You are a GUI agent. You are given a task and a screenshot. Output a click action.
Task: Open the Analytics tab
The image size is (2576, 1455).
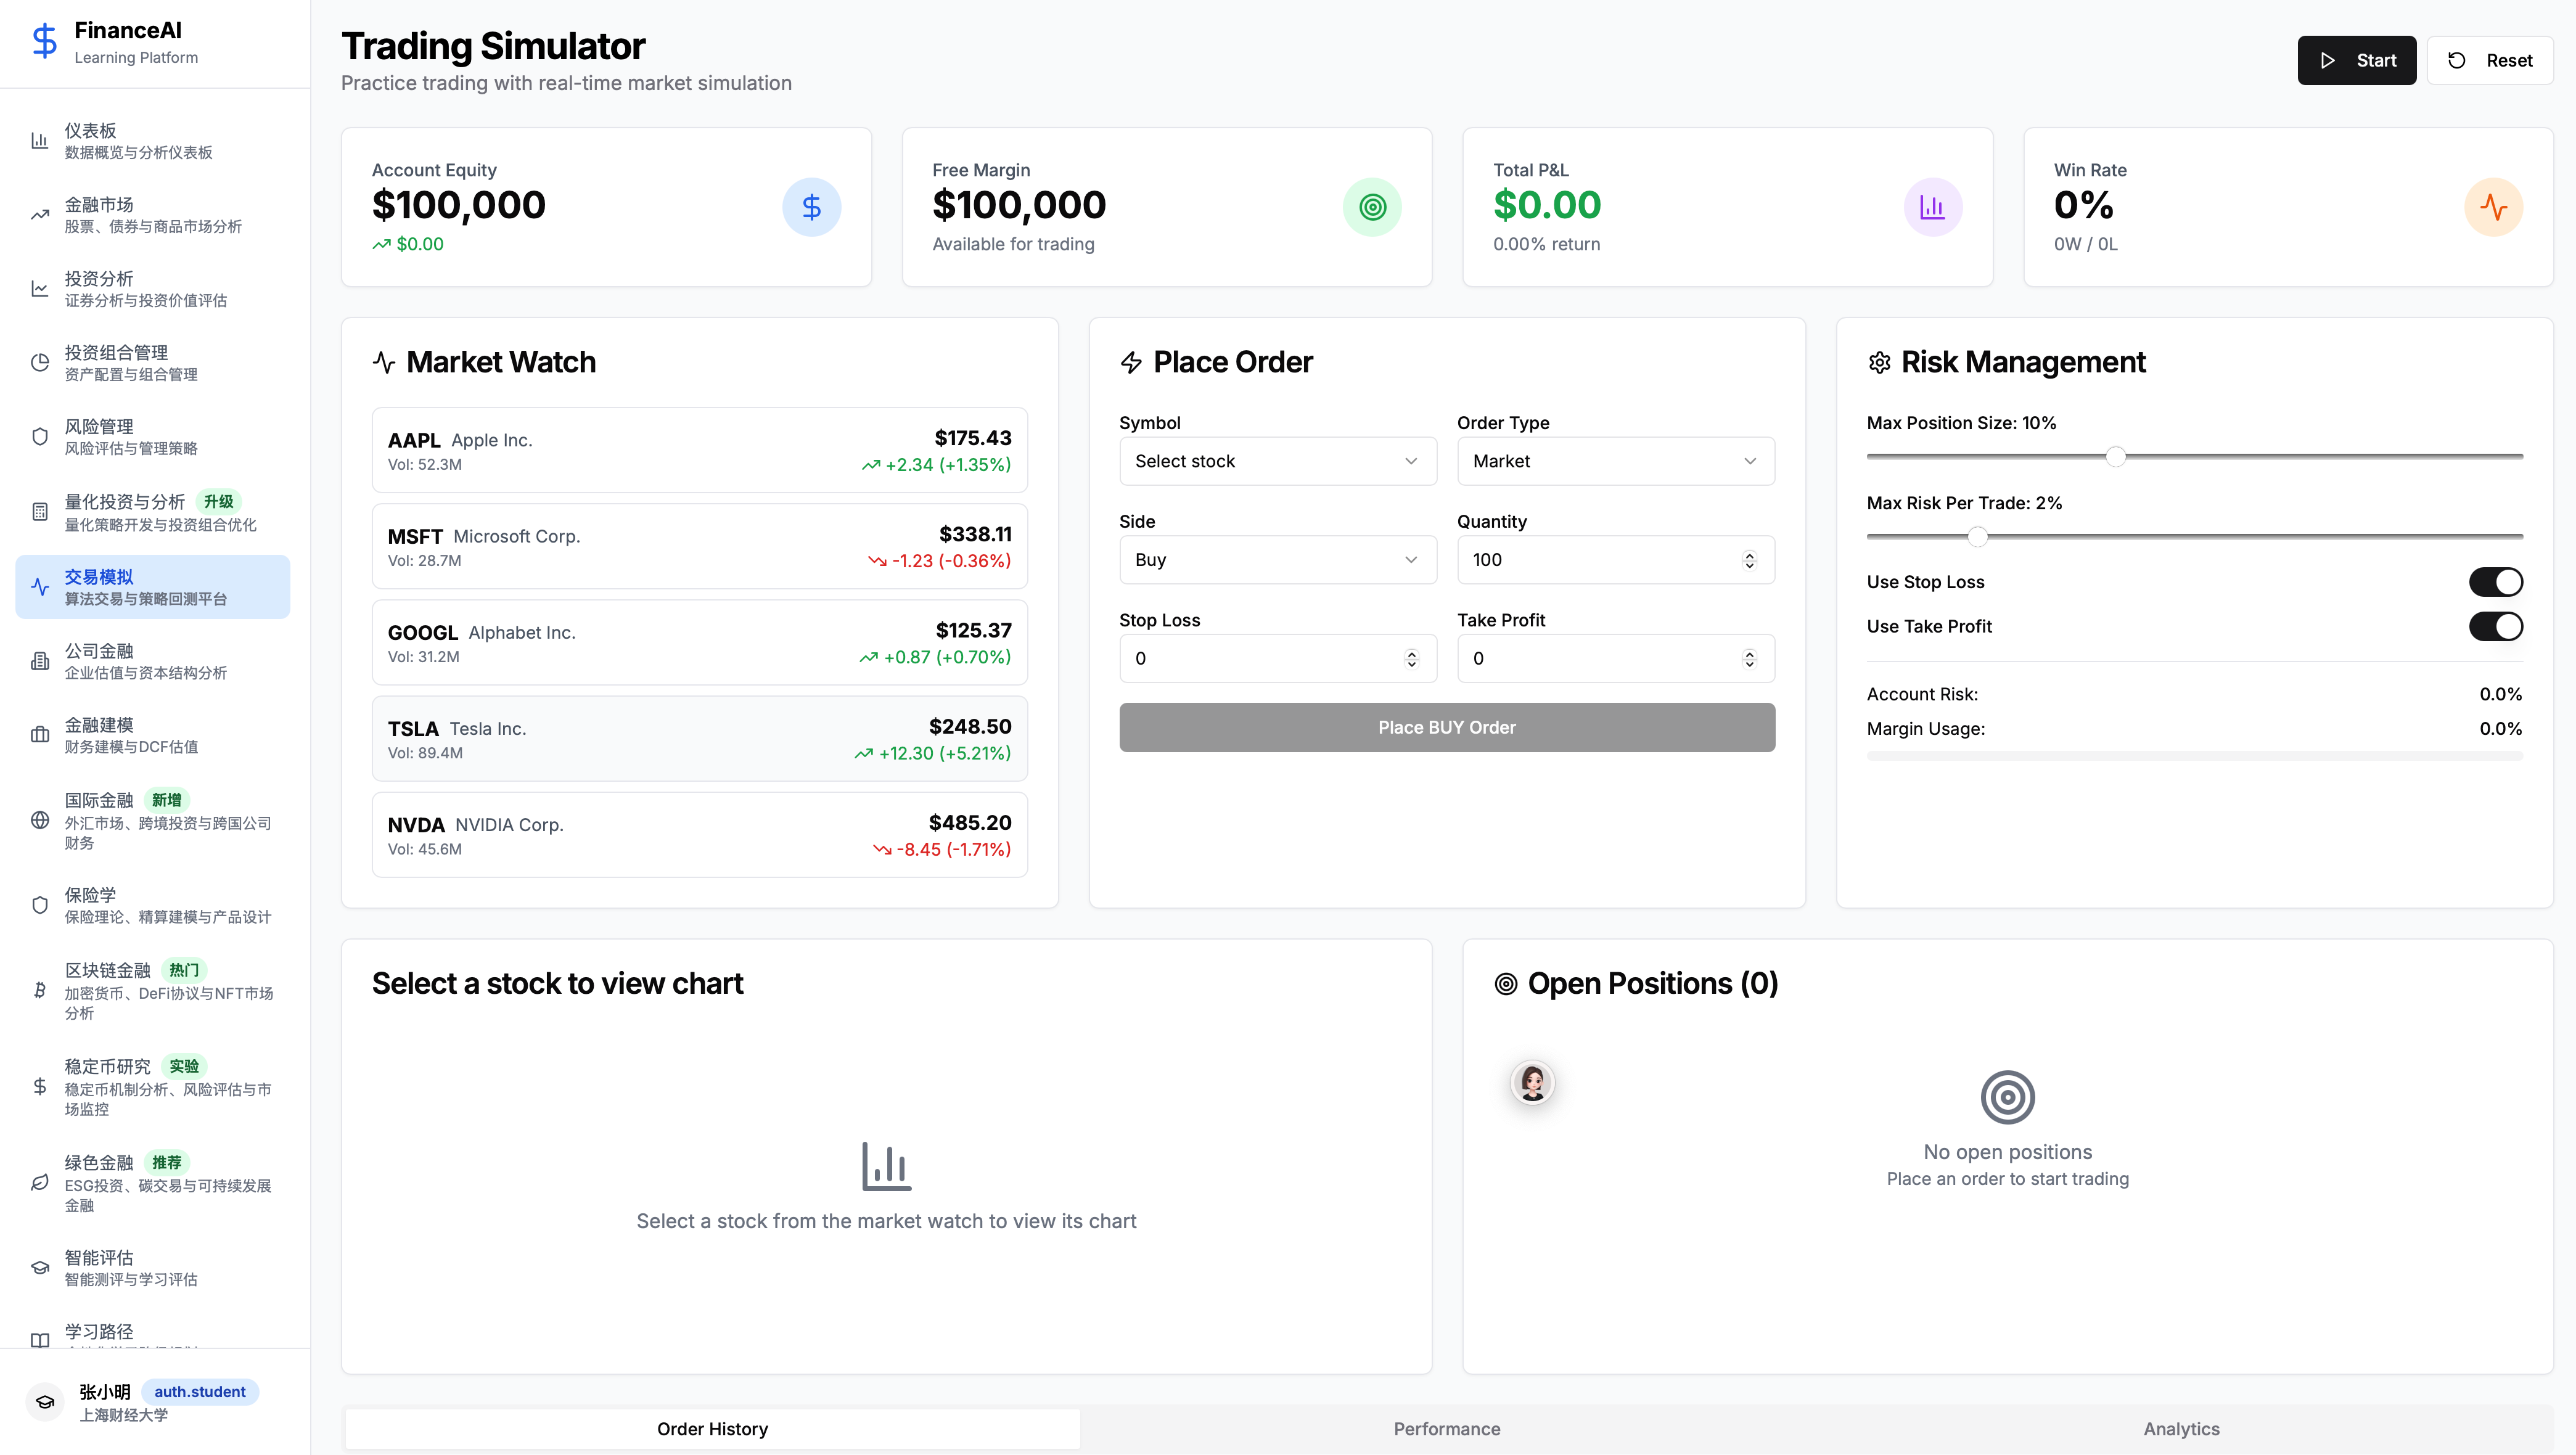tap(2181, 1429)
